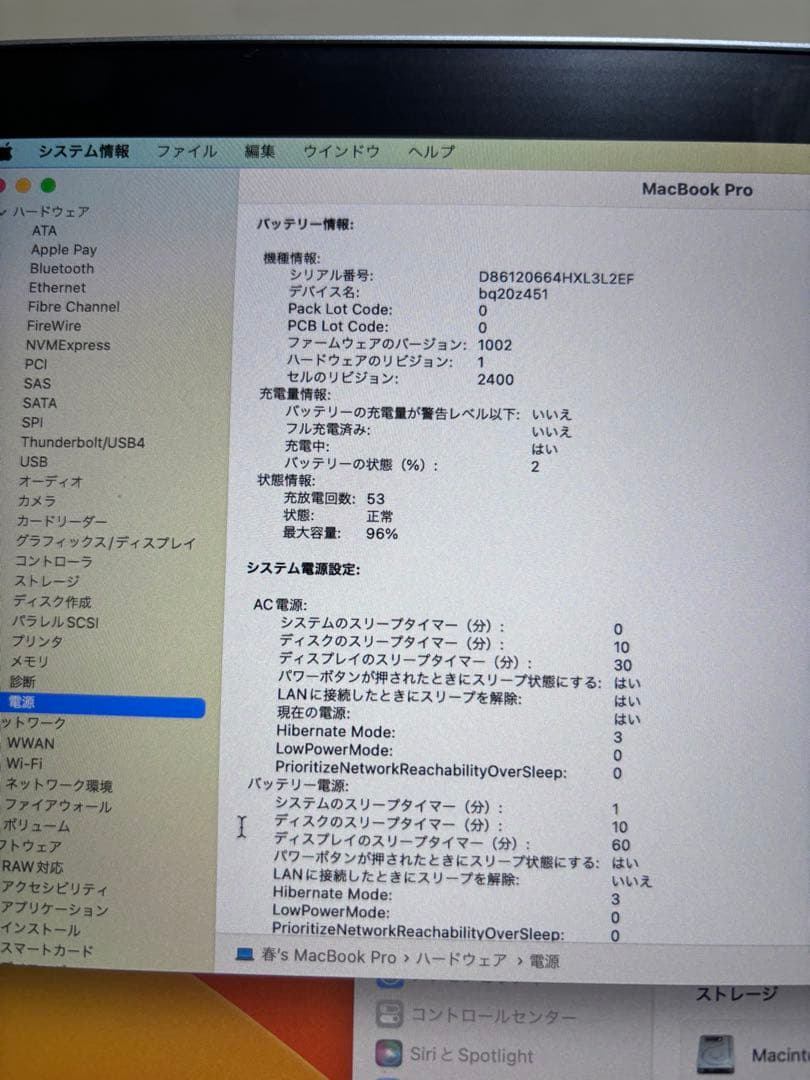The width and height of the screenshot is (810, 1080).
Task: Open the ウインドウ menu
Action: point(342,150)
